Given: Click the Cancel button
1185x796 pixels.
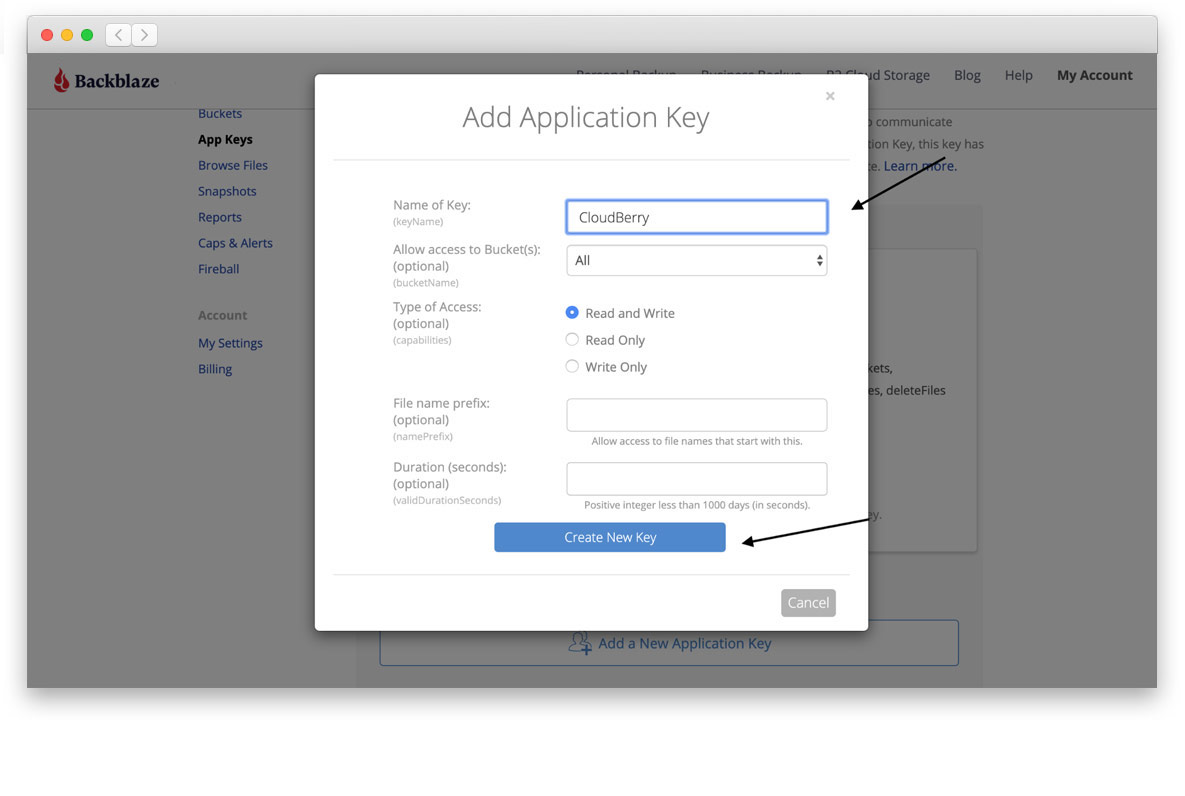Looking at the screenshot, I should tap(808, 602).
